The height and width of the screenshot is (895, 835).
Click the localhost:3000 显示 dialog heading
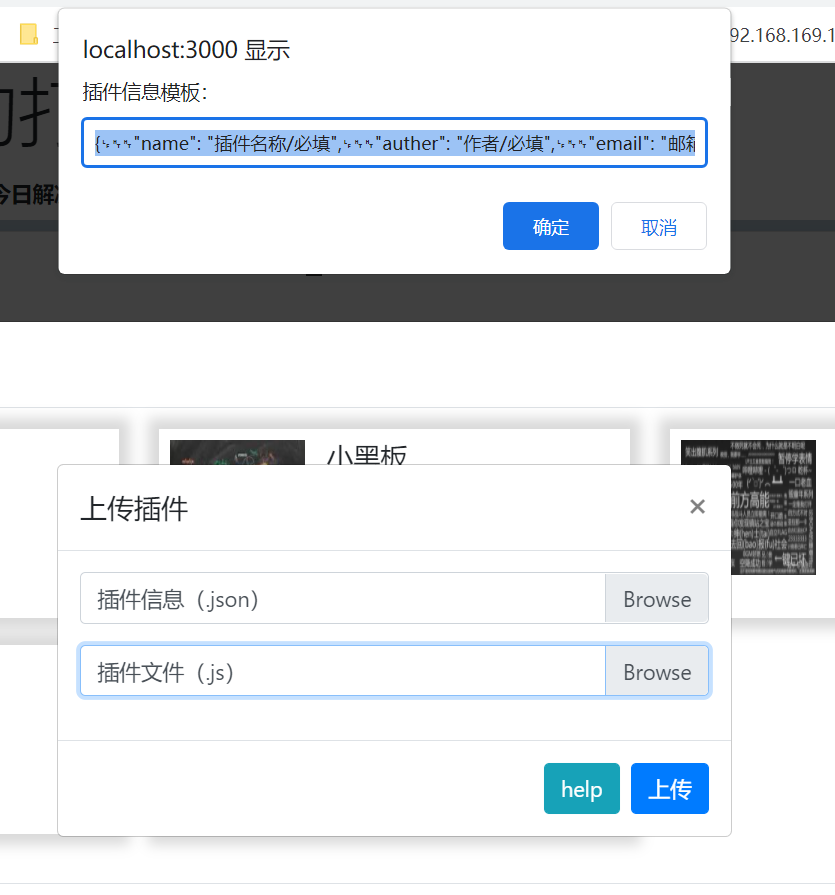186,50
